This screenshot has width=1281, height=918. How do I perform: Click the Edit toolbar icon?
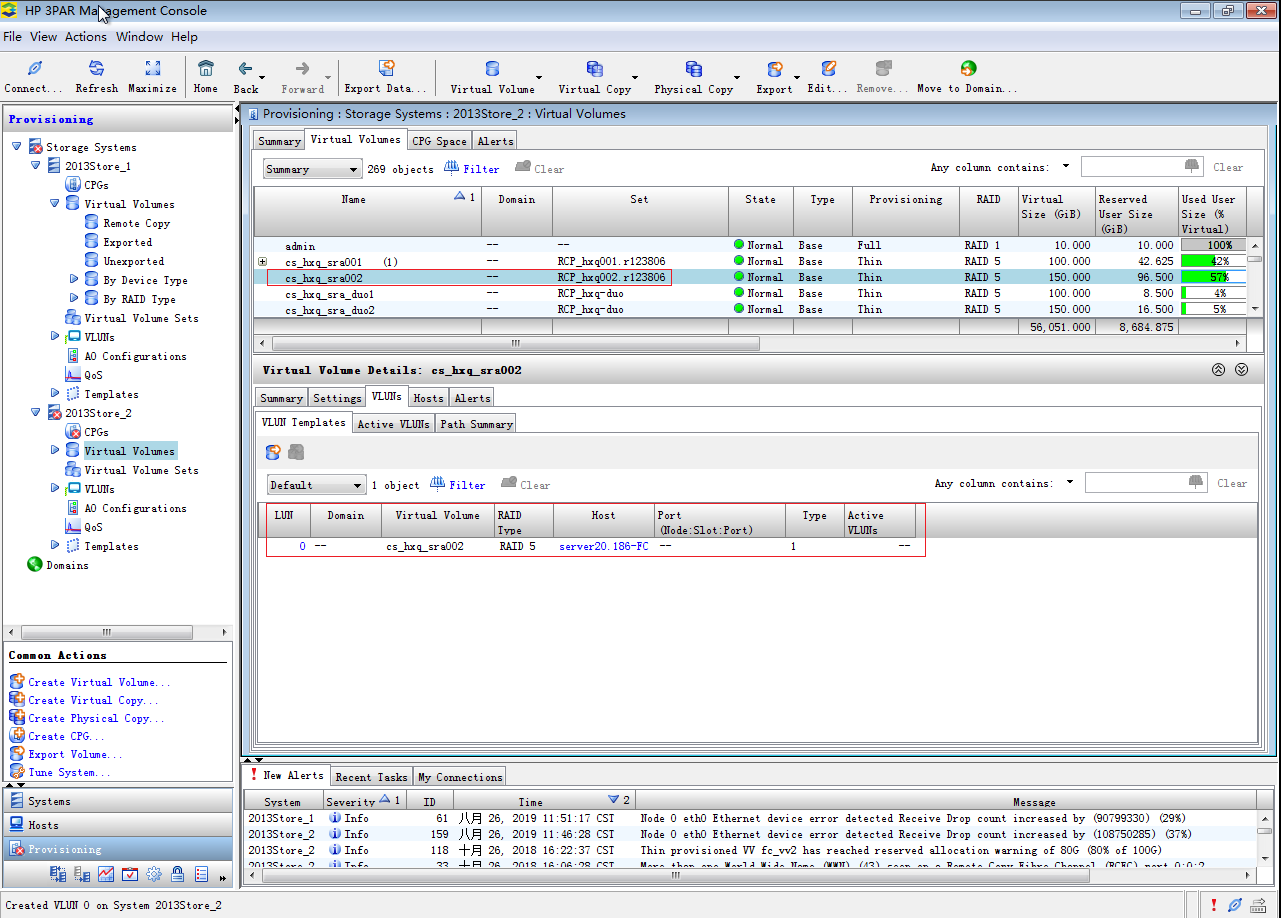pos(828,69)
